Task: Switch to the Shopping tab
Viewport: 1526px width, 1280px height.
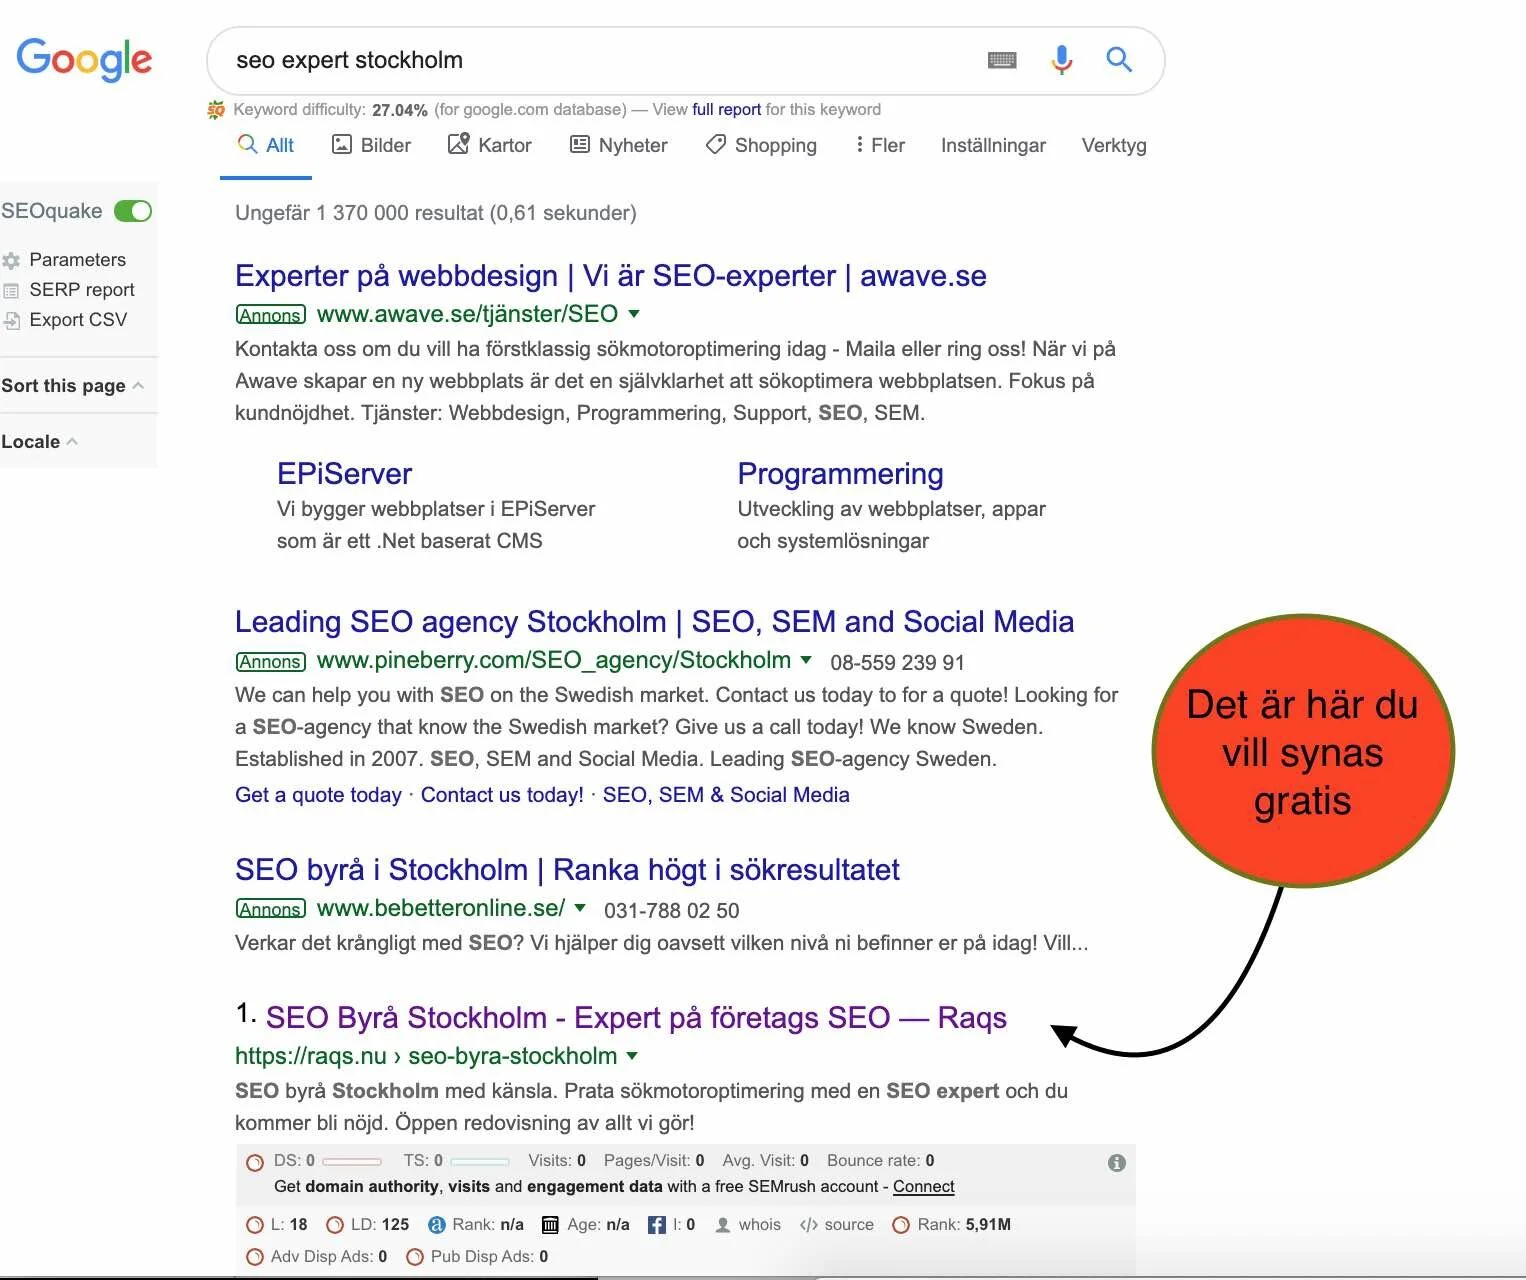Action: pos(761,145)
